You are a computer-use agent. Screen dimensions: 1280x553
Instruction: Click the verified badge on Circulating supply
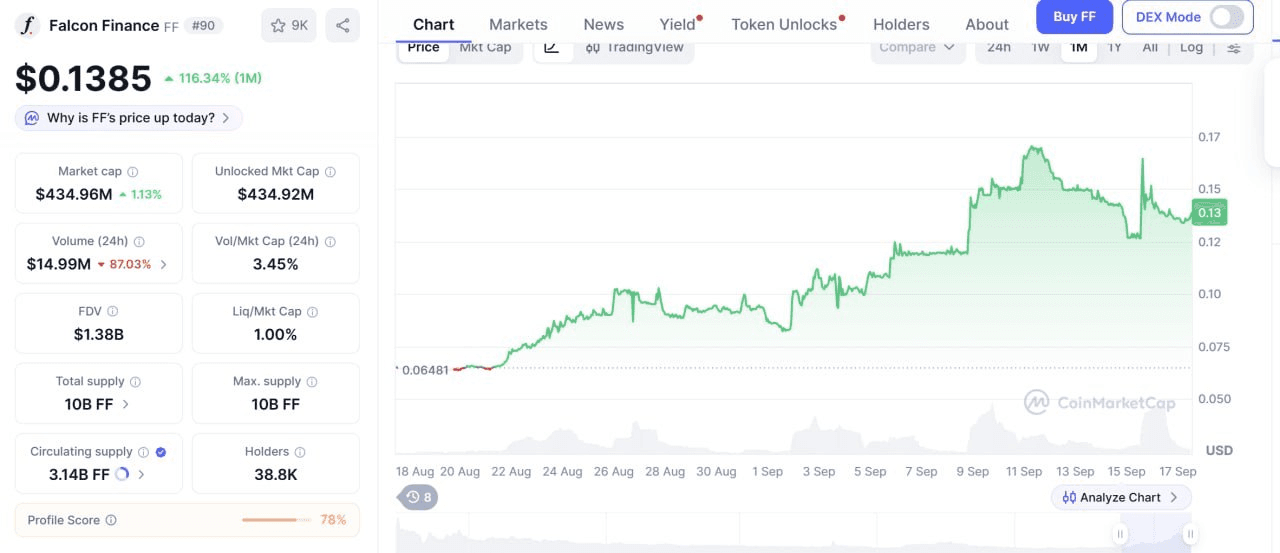pos(161,452)
